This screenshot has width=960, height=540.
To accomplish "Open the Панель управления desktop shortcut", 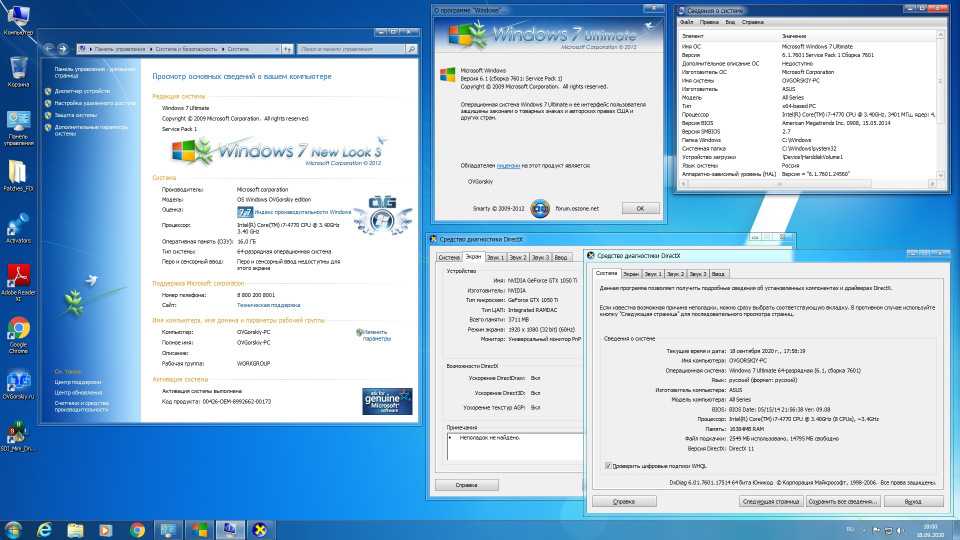I will [x=18, y=127].
